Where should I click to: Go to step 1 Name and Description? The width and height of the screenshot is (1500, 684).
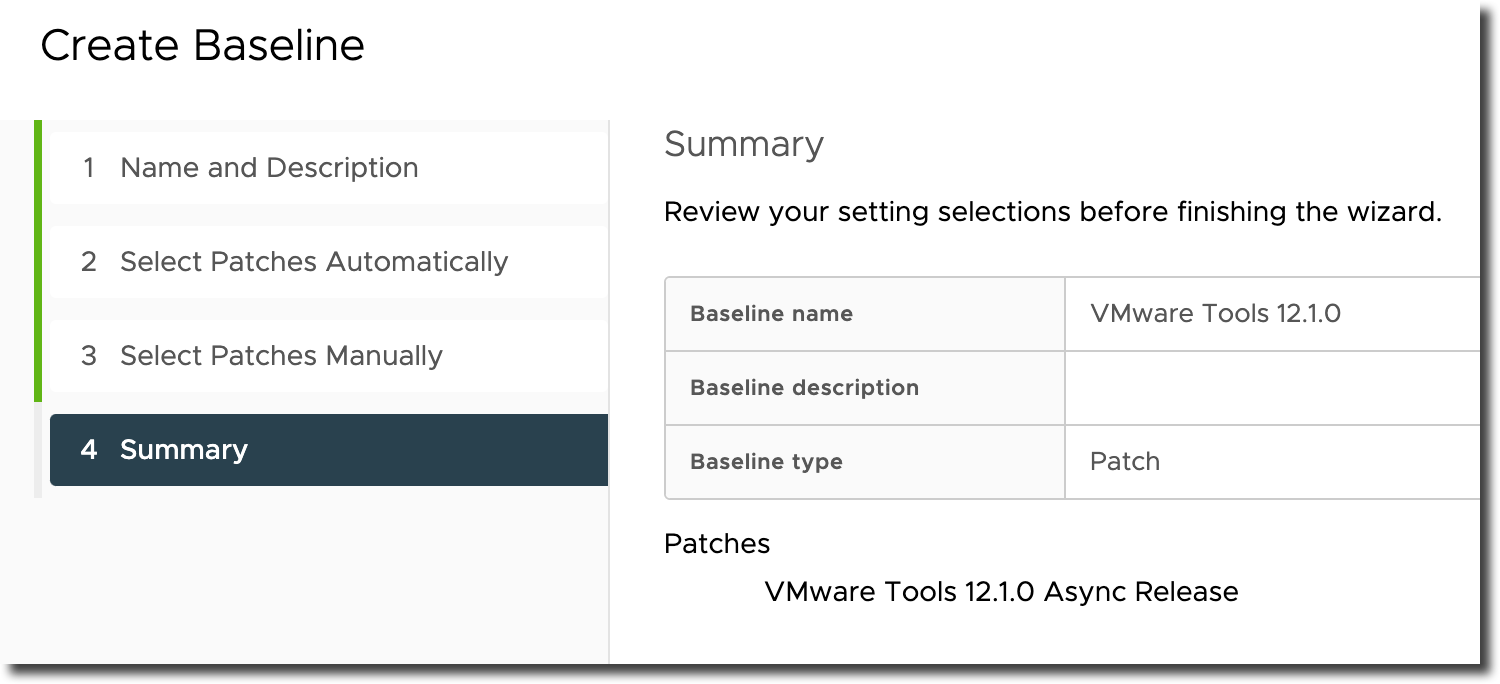click(x=329, y=168)
